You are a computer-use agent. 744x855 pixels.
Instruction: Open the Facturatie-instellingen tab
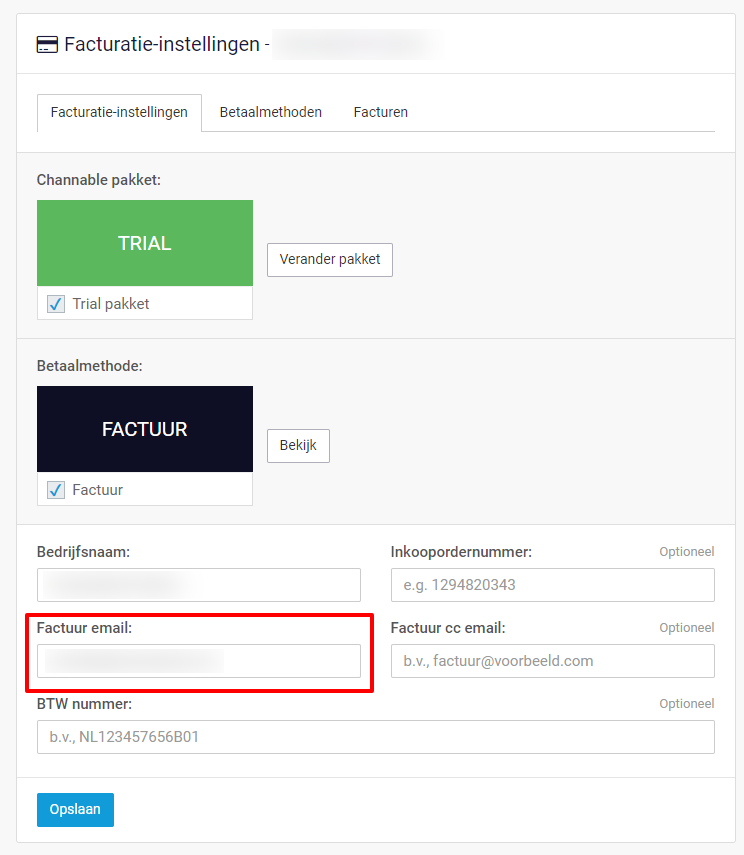[x=119, y=112]
